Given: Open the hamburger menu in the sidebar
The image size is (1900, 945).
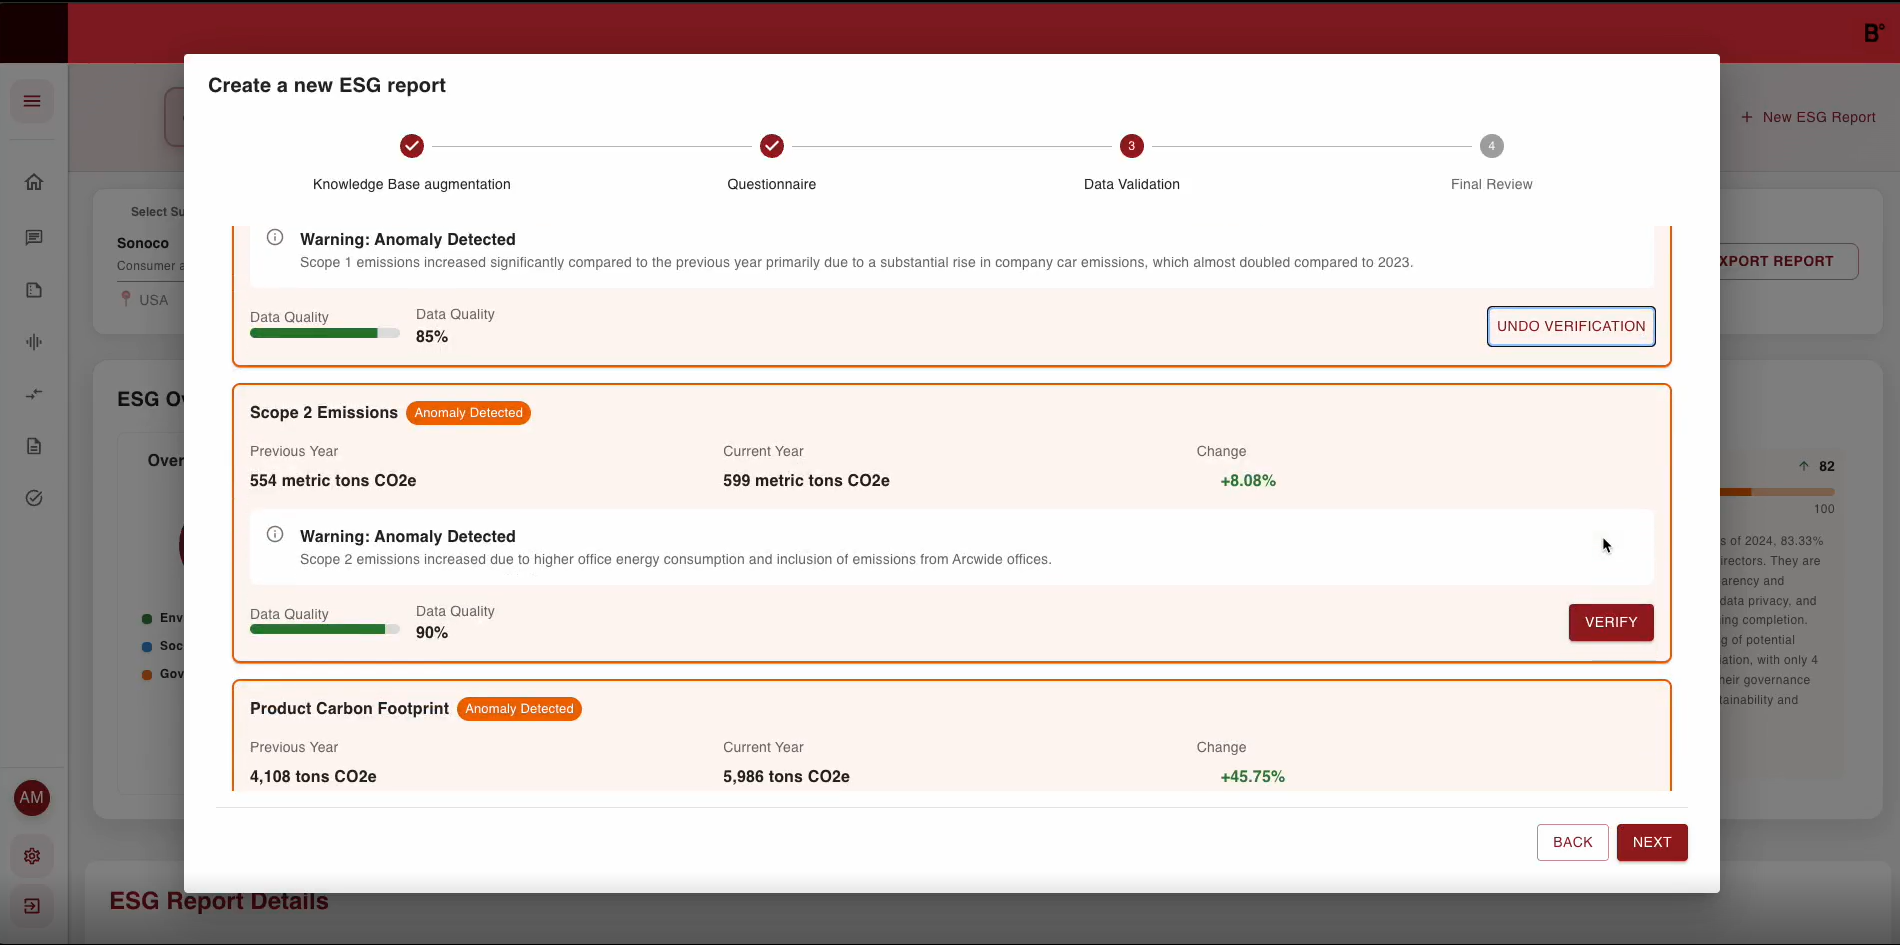Looking at the screenshot, I should tap(32, 101).
